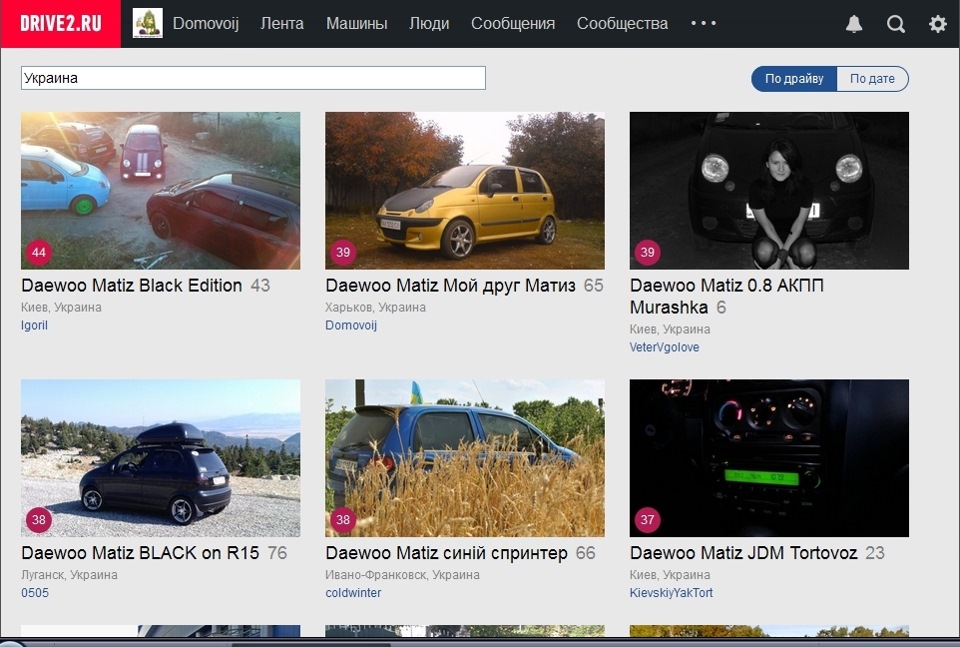The height and width of the screenshot is (647, 960).
Task: Open Daewoo Matiz Мой друг Матиз title
Action: click(451, 285)
